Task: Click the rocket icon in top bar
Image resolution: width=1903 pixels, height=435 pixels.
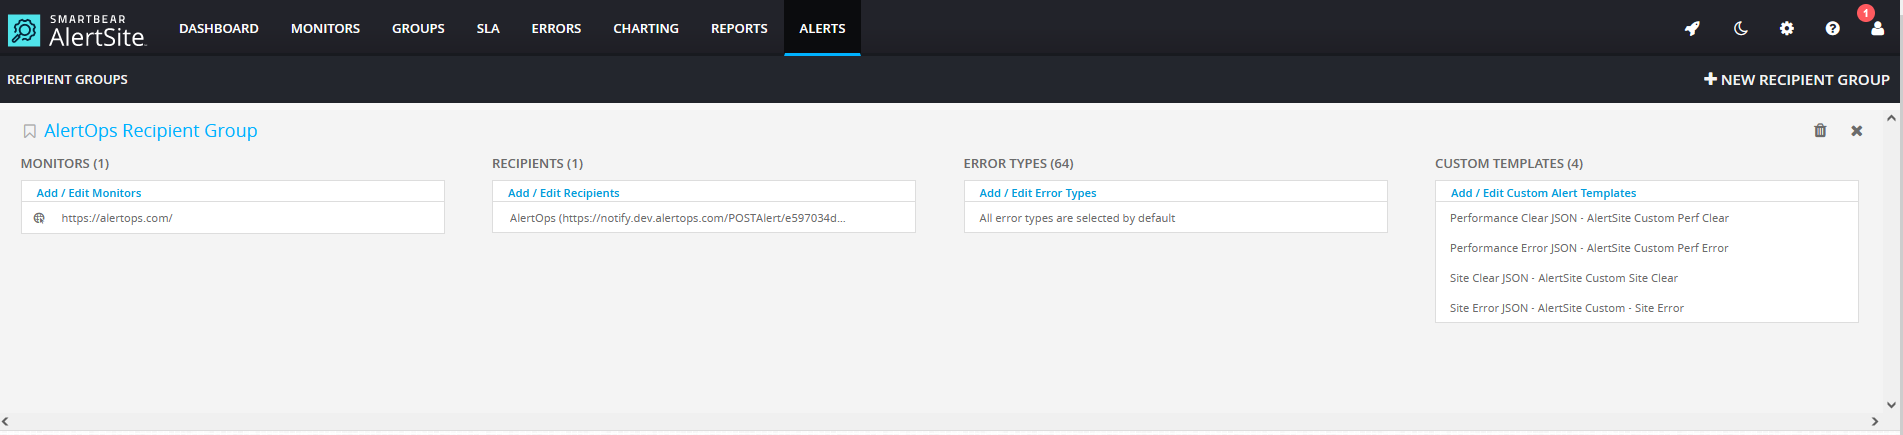Action: point(1692,28)
